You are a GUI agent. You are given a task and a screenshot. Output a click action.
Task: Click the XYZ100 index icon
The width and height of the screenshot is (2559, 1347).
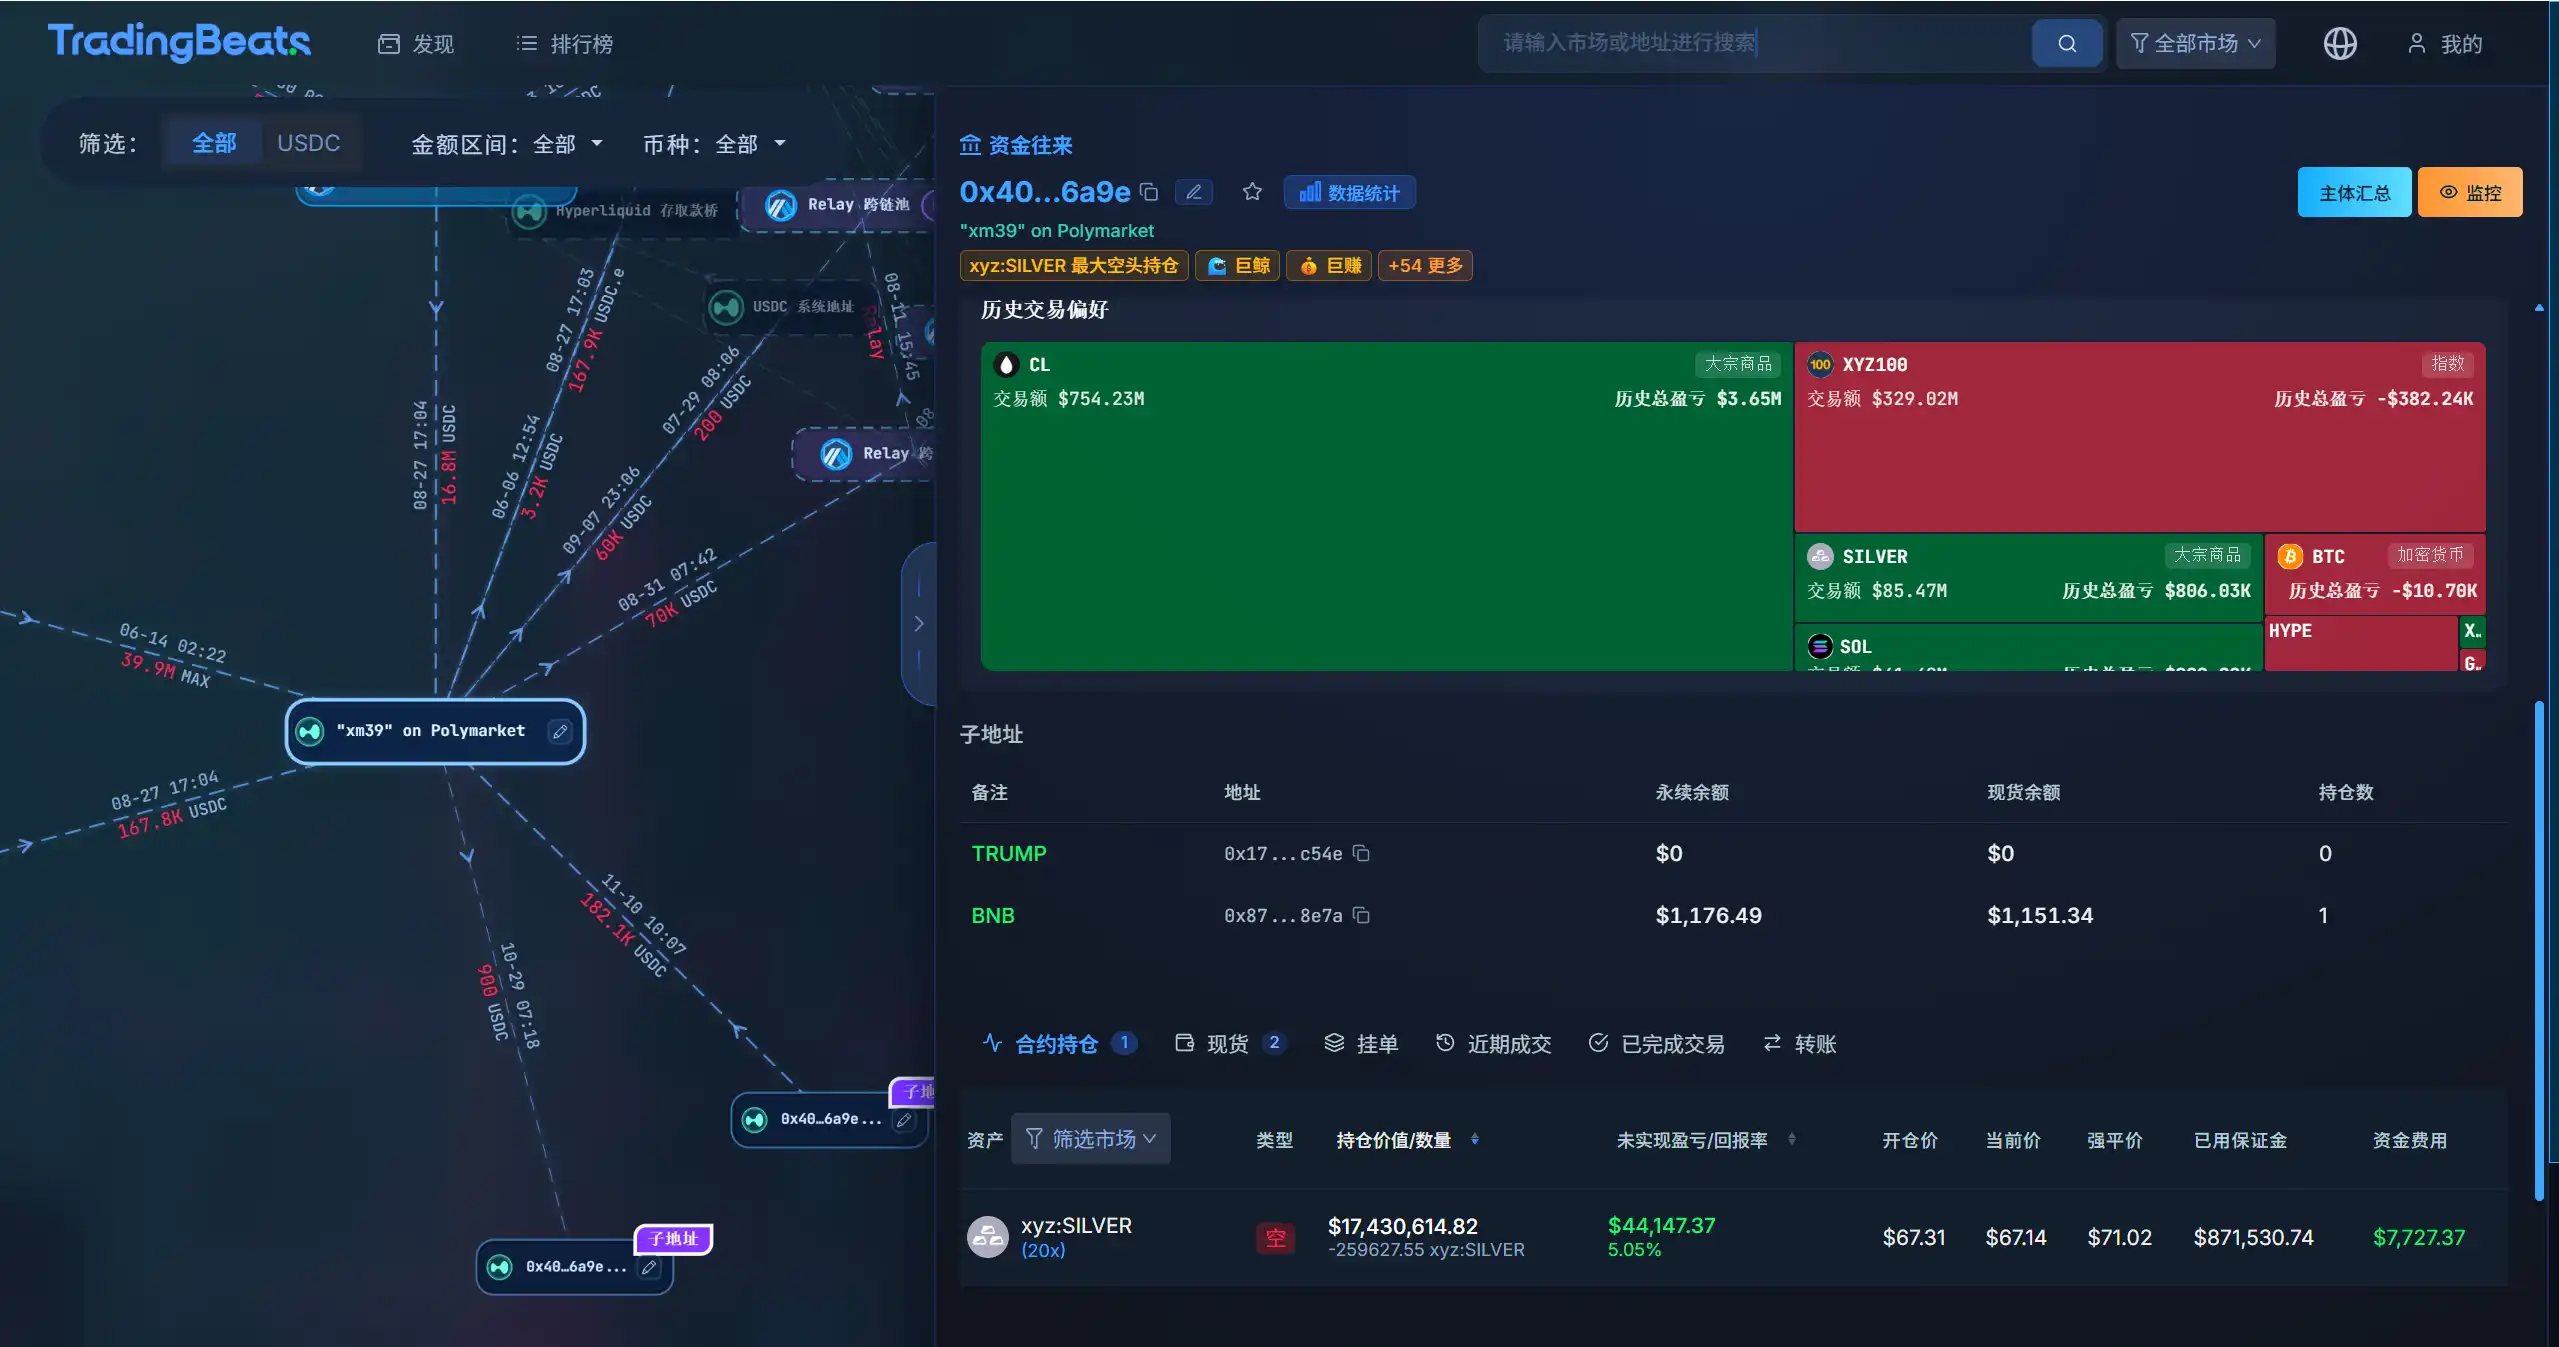click(x=1820, y=365)
